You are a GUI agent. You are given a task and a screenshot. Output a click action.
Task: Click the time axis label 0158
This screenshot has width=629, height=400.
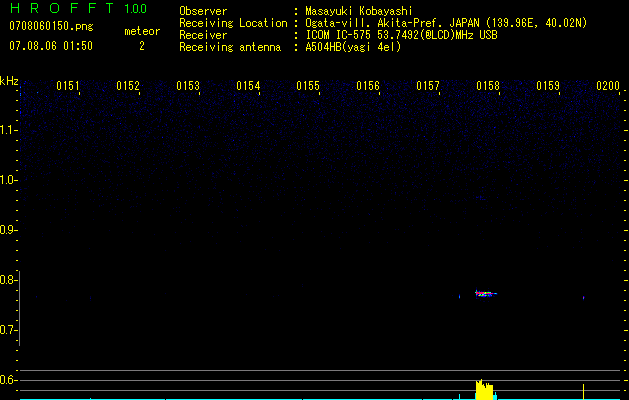[x=488, y=86]
